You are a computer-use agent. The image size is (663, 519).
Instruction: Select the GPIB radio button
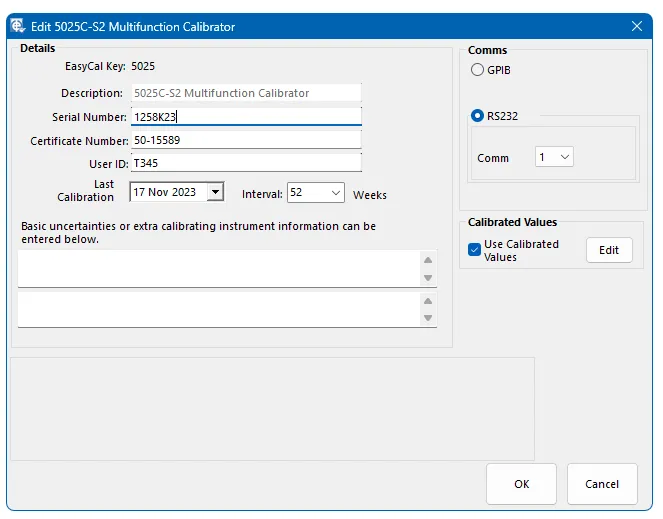(x=476, y=71)
